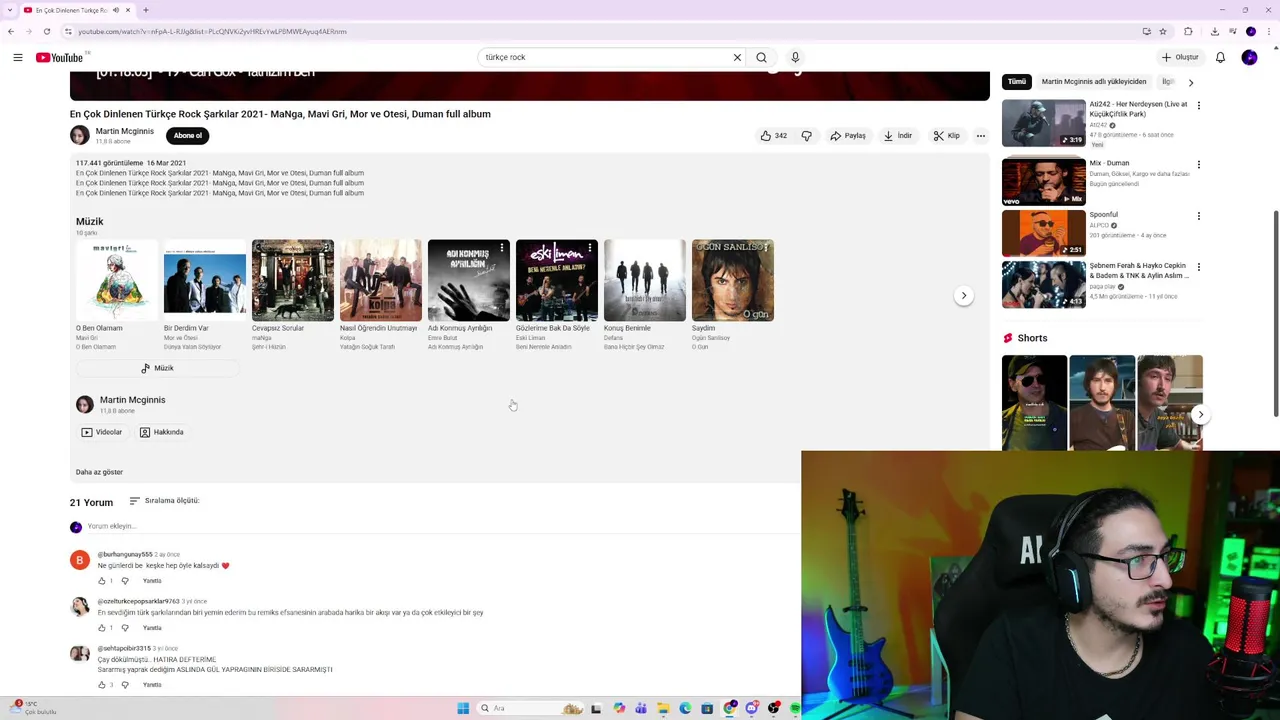Collapse description with Daha az göster

point(99,472)
